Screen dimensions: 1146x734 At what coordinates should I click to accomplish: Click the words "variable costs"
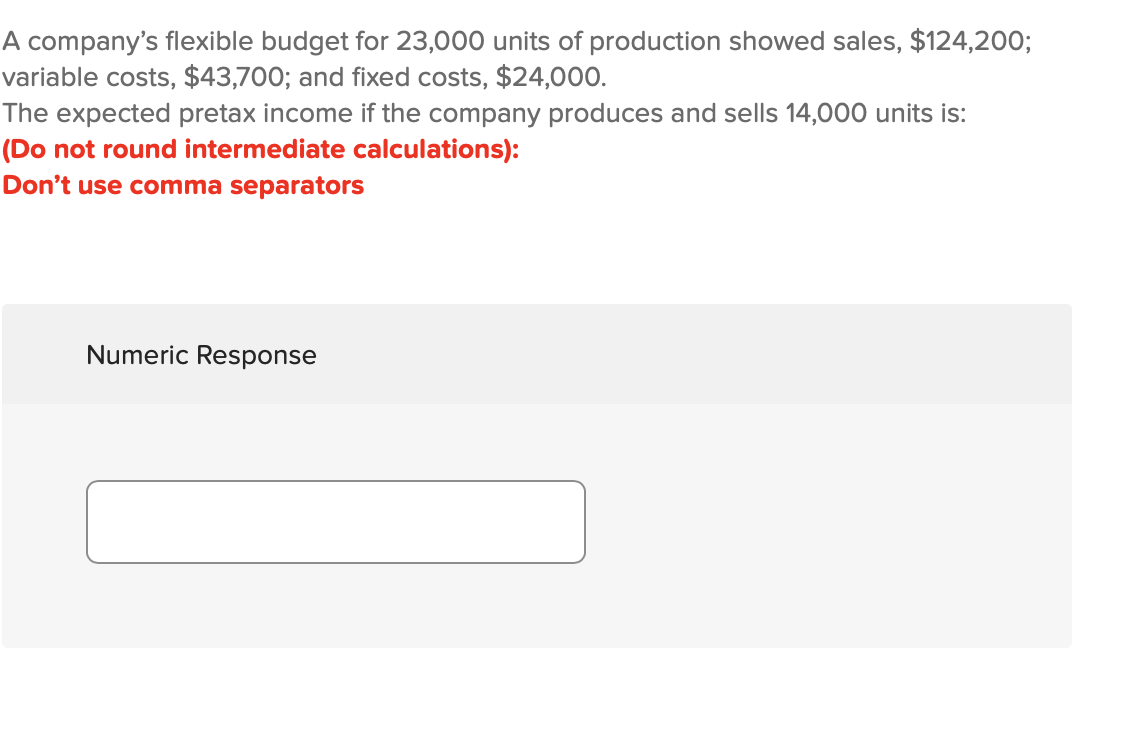point(87,78)
